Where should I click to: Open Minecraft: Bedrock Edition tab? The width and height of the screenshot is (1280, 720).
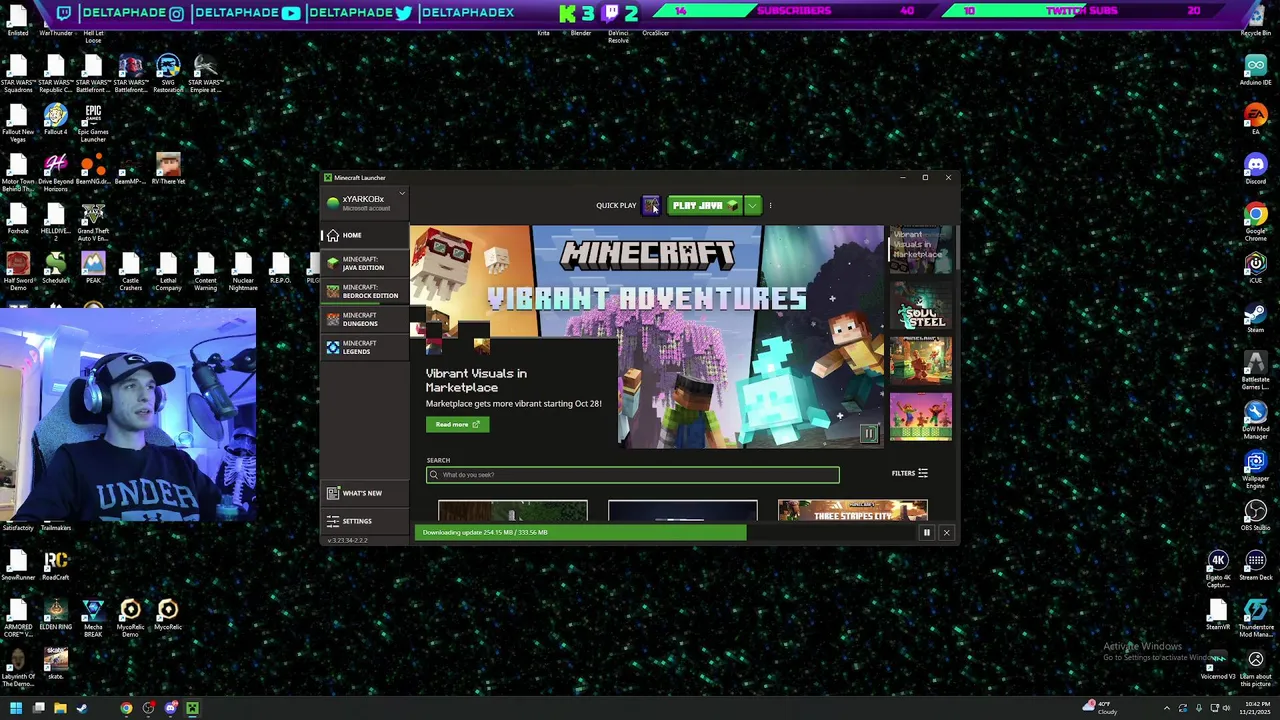pyautogui.click(x=365, y=291)
